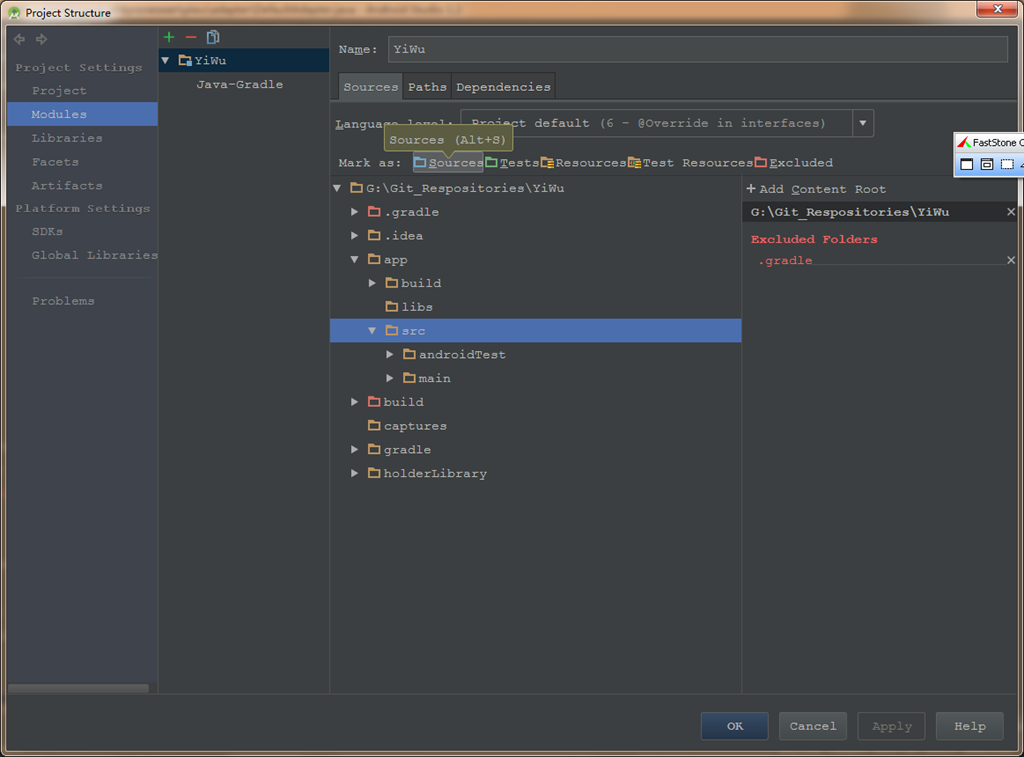This screenshot has width=1024, height=757.
Task: Mark folder as Tests
Action: (x=512, y=163)
